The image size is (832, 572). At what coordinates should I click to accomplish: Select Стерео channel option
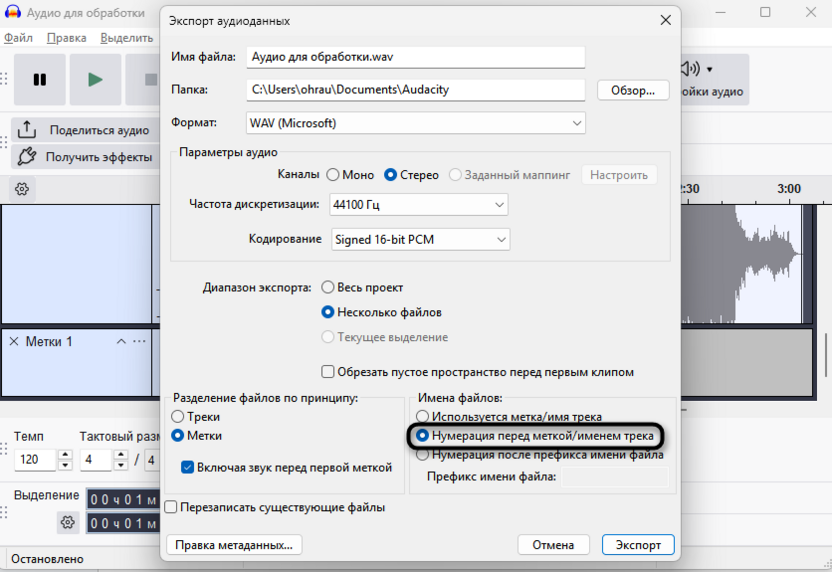[411, 175]
